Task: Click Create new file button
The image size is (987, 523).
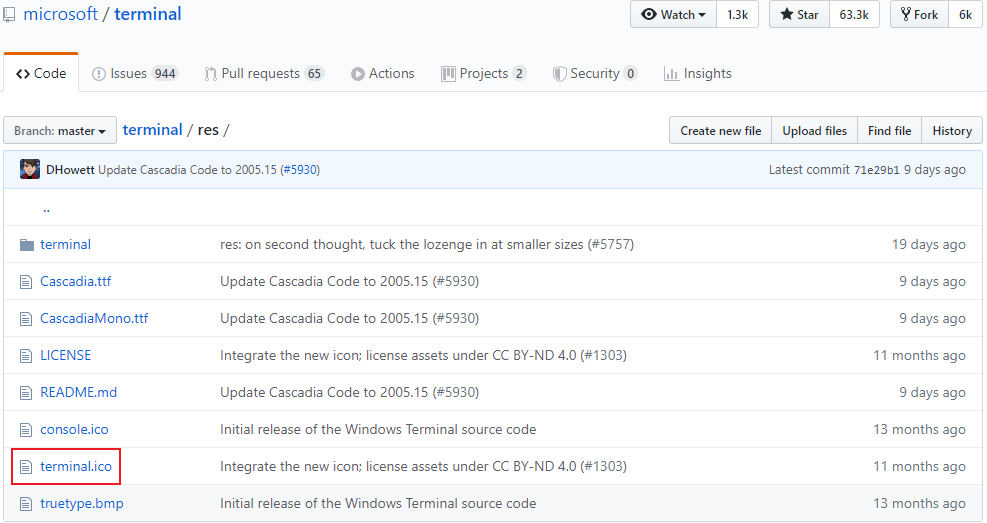Action: 721,130
